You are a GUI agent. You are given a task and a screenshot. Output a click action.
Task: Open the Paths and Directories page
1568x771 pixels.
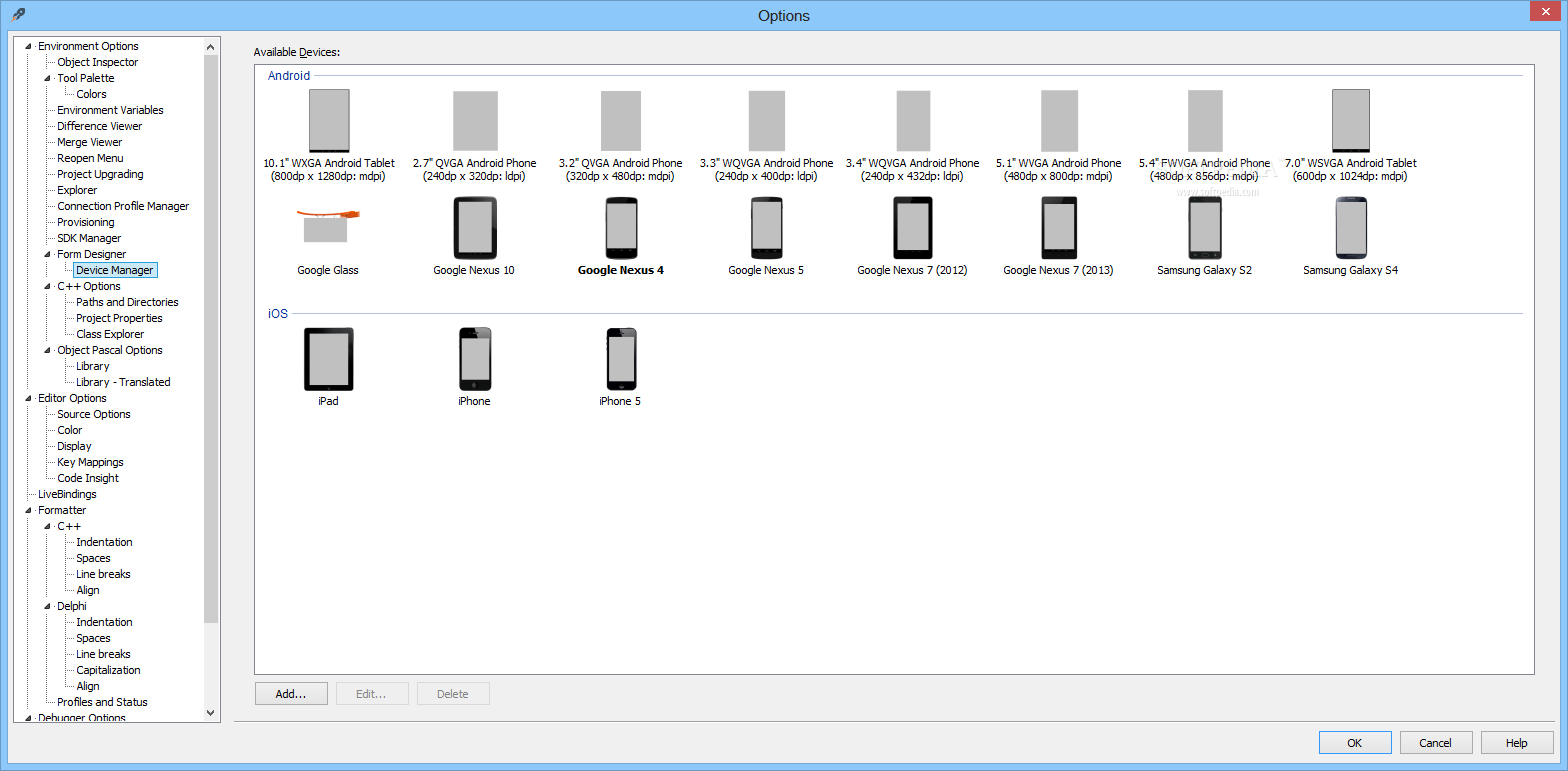click(x=127, y=302)
